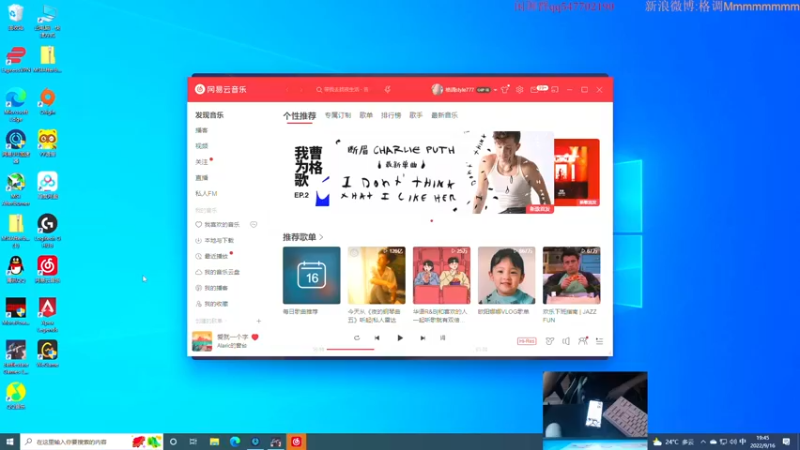Viewport: 800px width, 450px height.
Task: Open settings via the gear icon
Action: point(519,90)
